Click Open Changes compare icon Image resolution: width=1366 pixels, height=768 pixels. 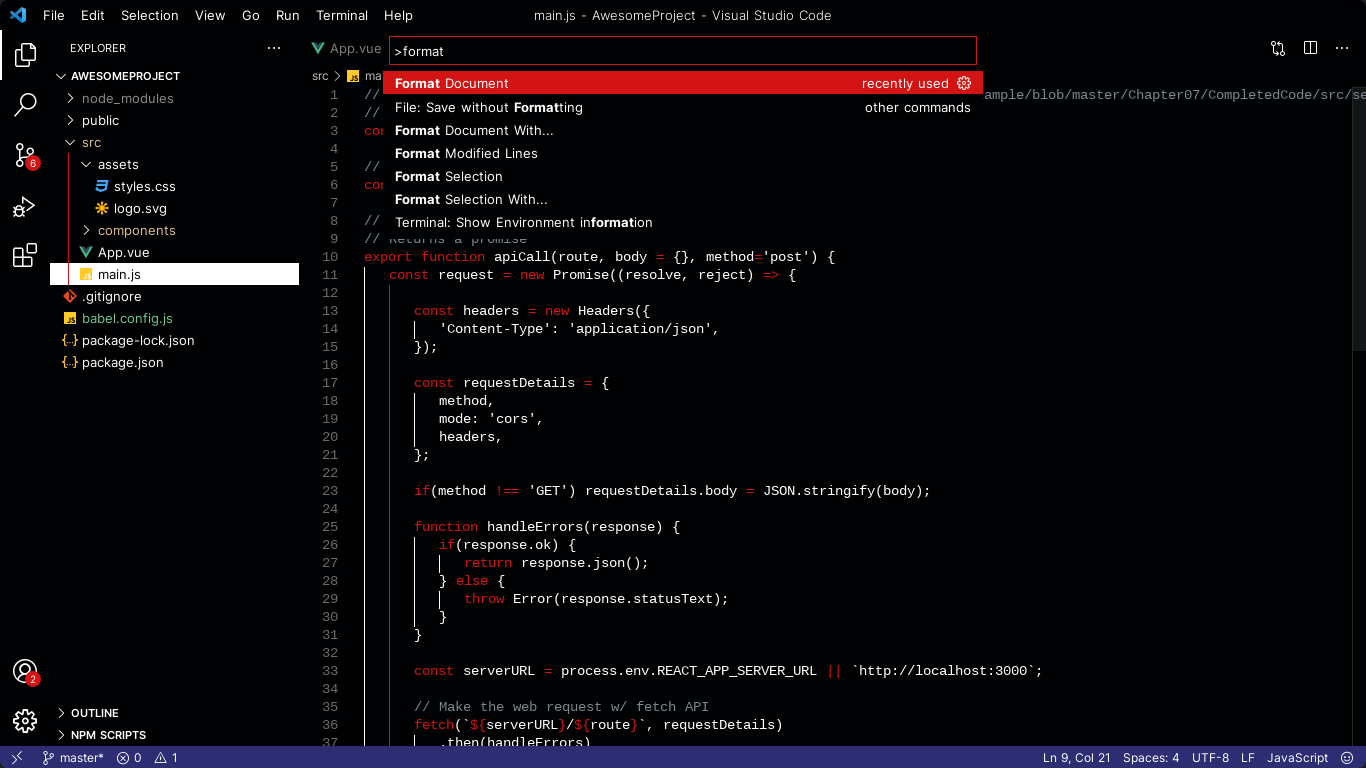click(x=1278, y=48)
